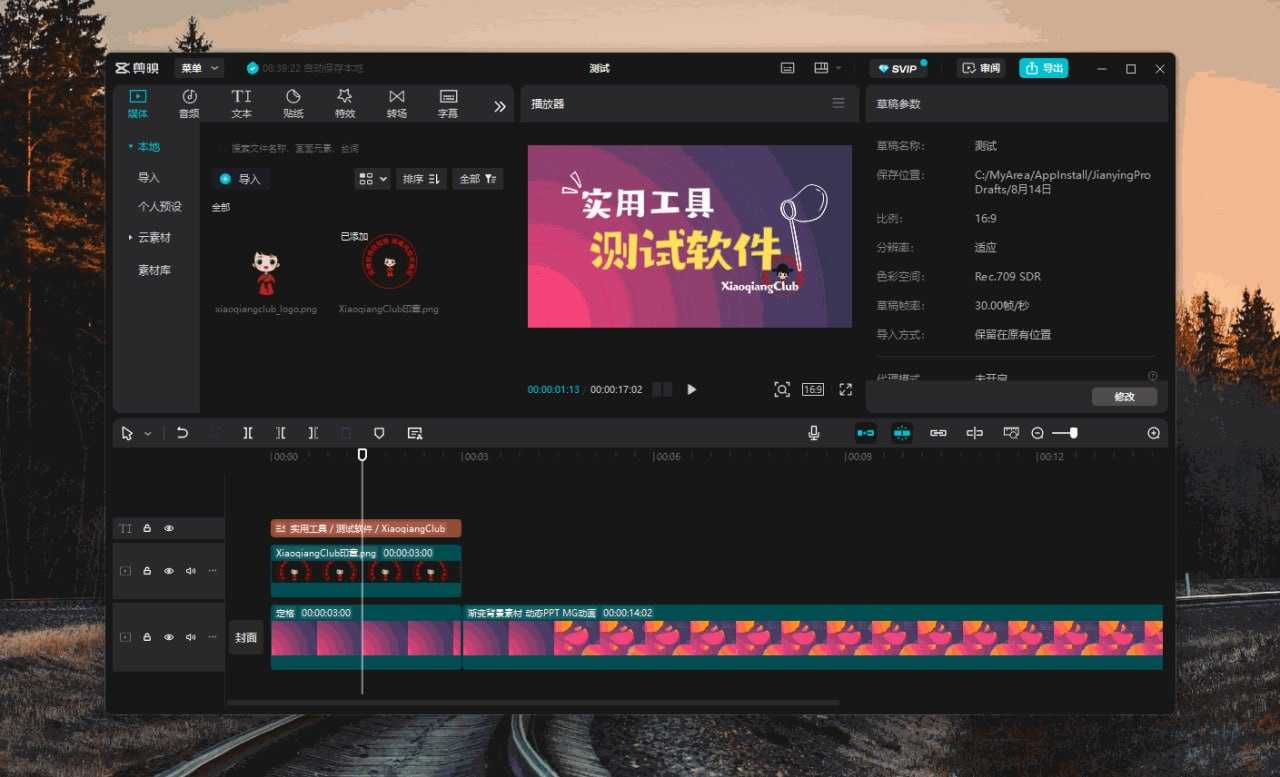Zoom out the timeline with minus icon
1280x777 pixels.
coord(1038,433)
